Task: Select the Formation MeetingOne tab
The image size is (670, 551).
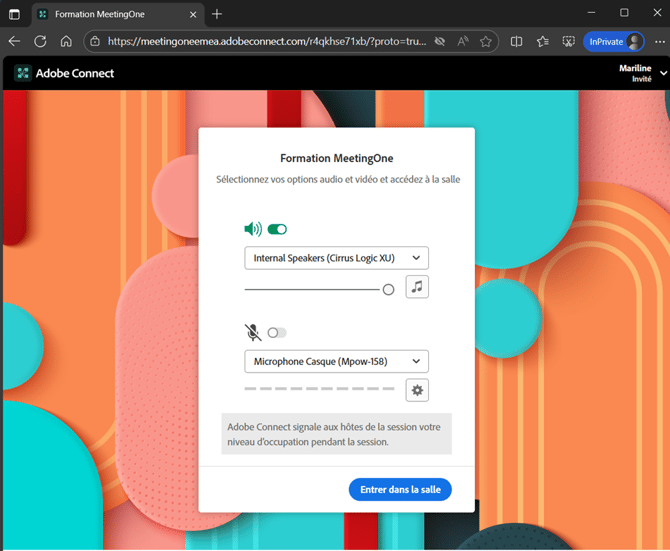Action: [x=118, y=14]
